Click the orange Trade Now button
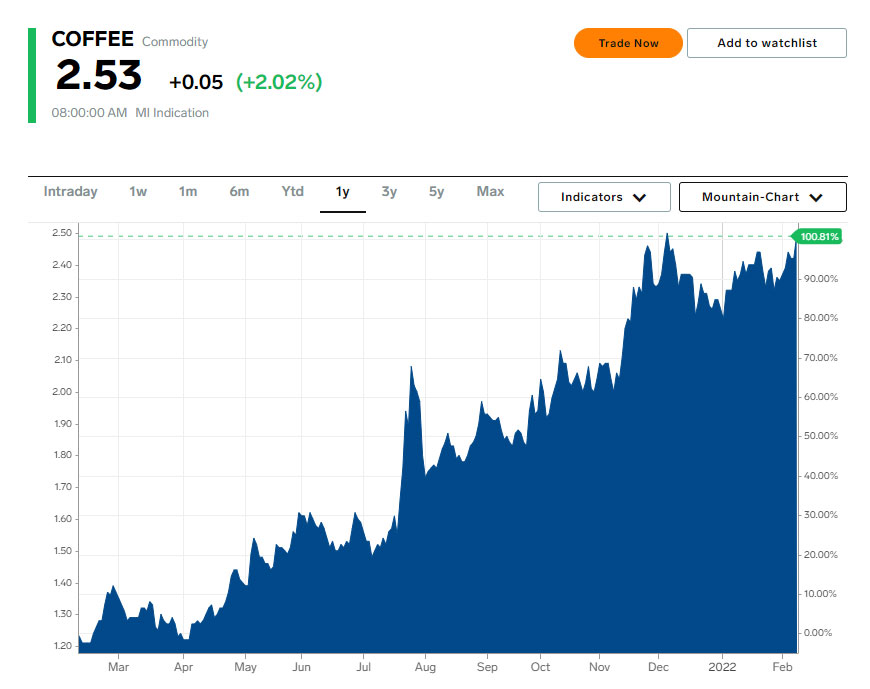The height and width of the screenshot is (689, 870). point(628,43)
